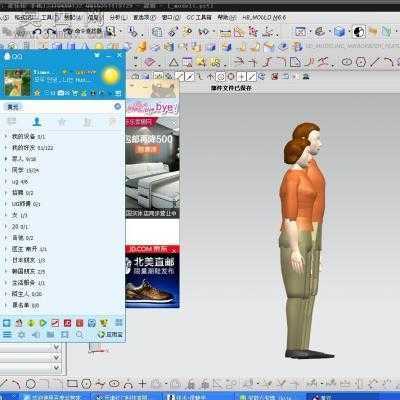
Task: Select the arc tool in bottom sketch toolbar
Action: (x=16, y=384)
